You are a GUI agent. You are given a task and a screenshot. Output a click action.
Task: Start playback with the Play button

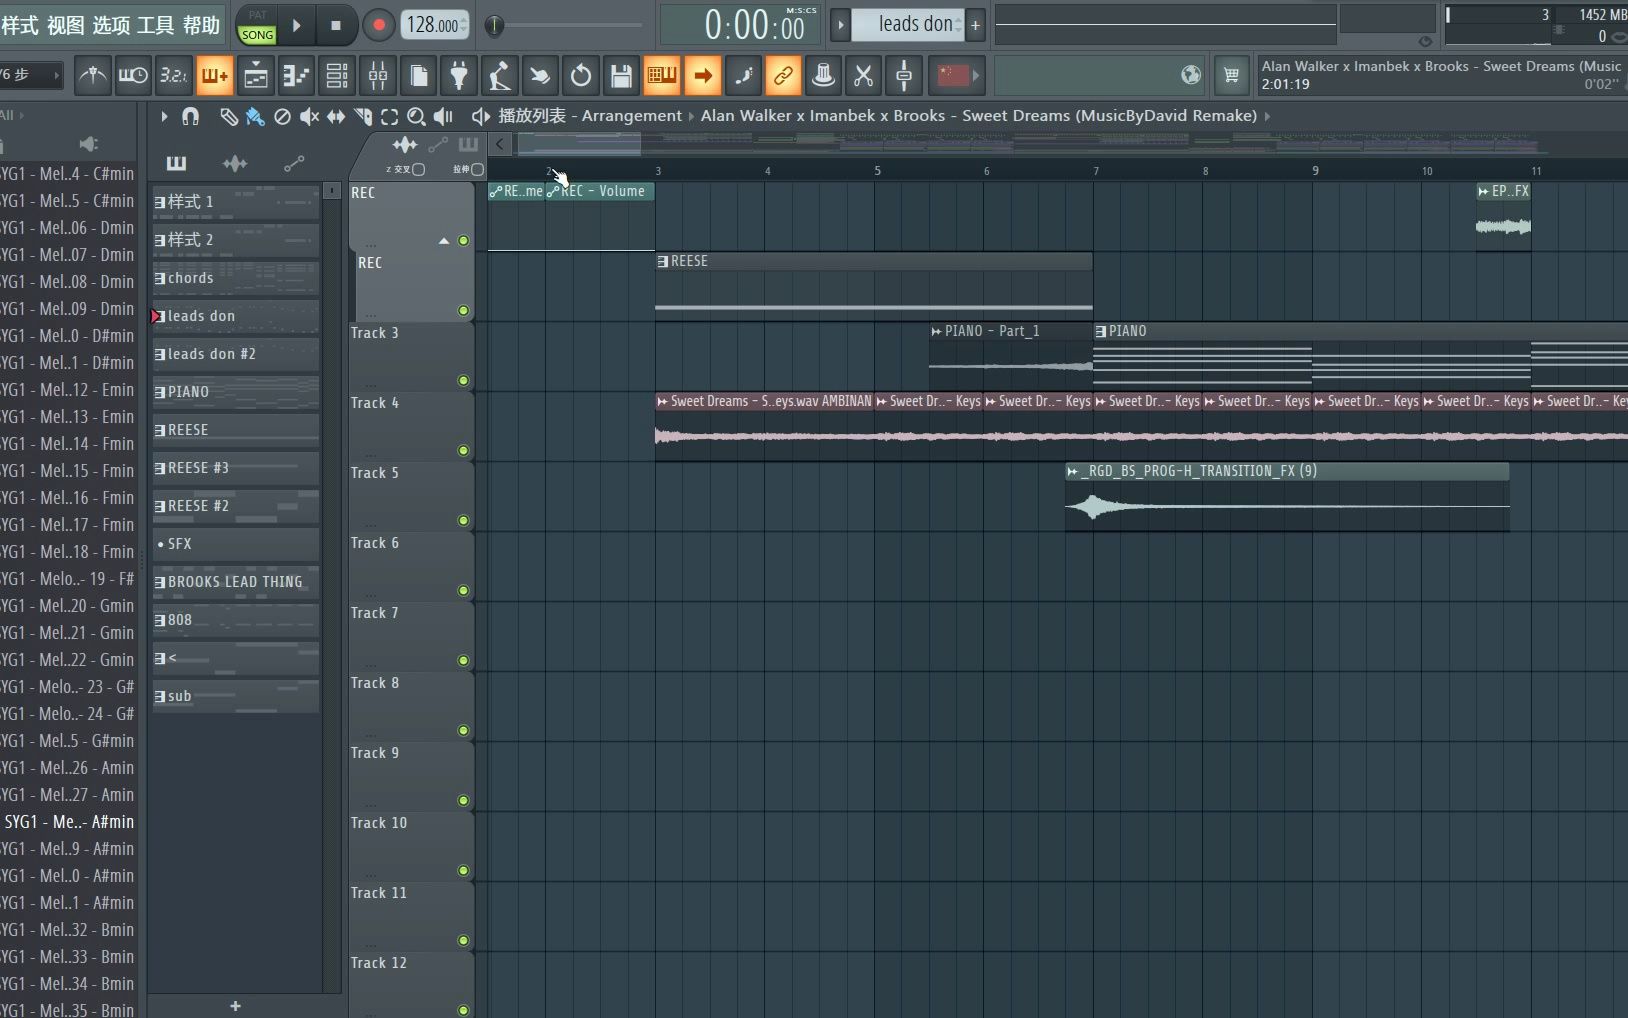[296, 25]
